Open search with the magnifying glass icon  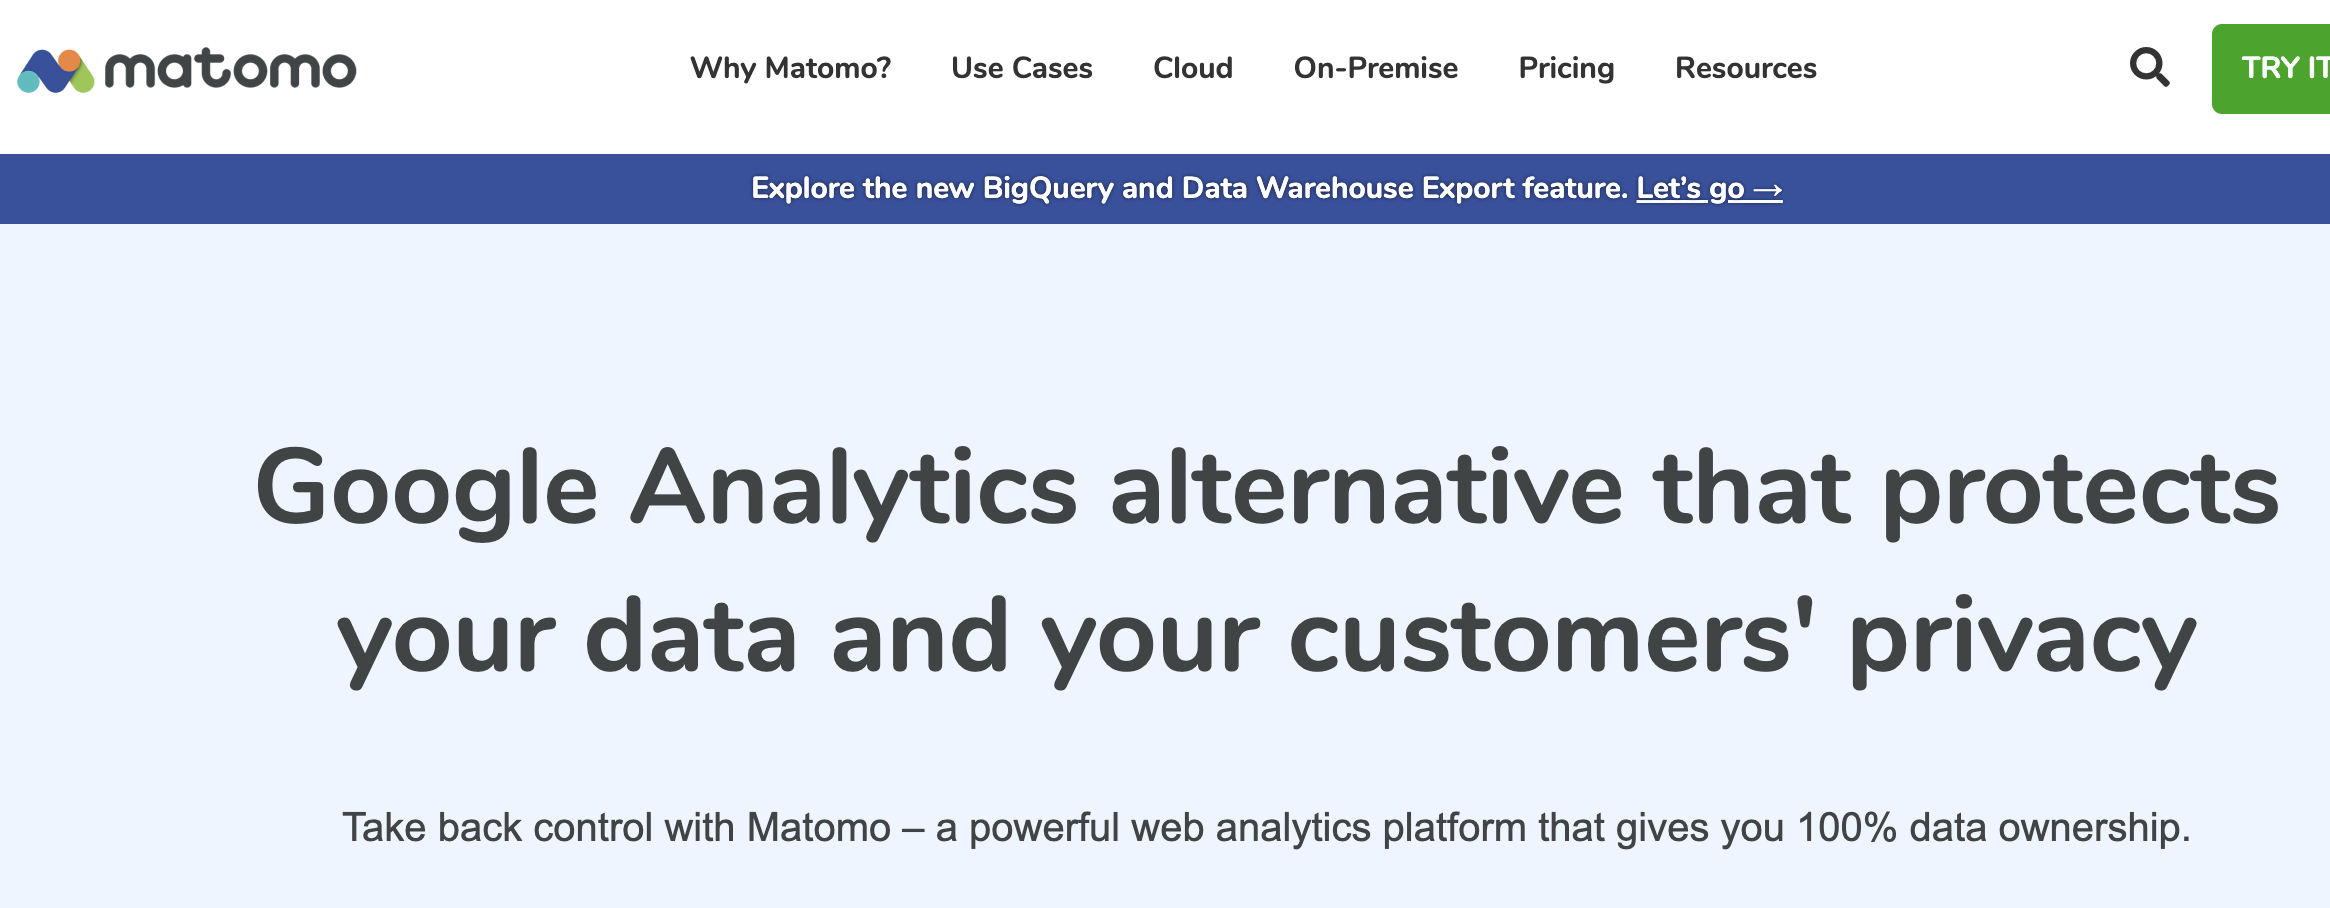pyautogui.click(x=2149, y=68)
